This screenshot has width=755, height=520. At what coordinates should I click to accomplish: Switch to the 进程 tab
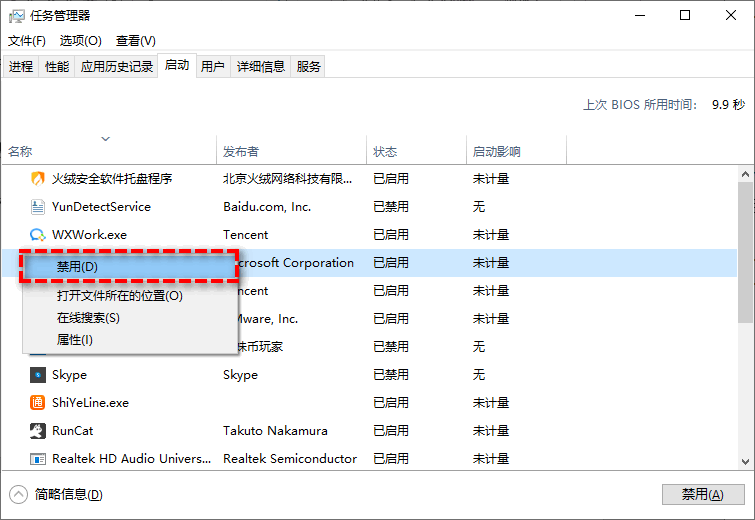pos(21,66)
